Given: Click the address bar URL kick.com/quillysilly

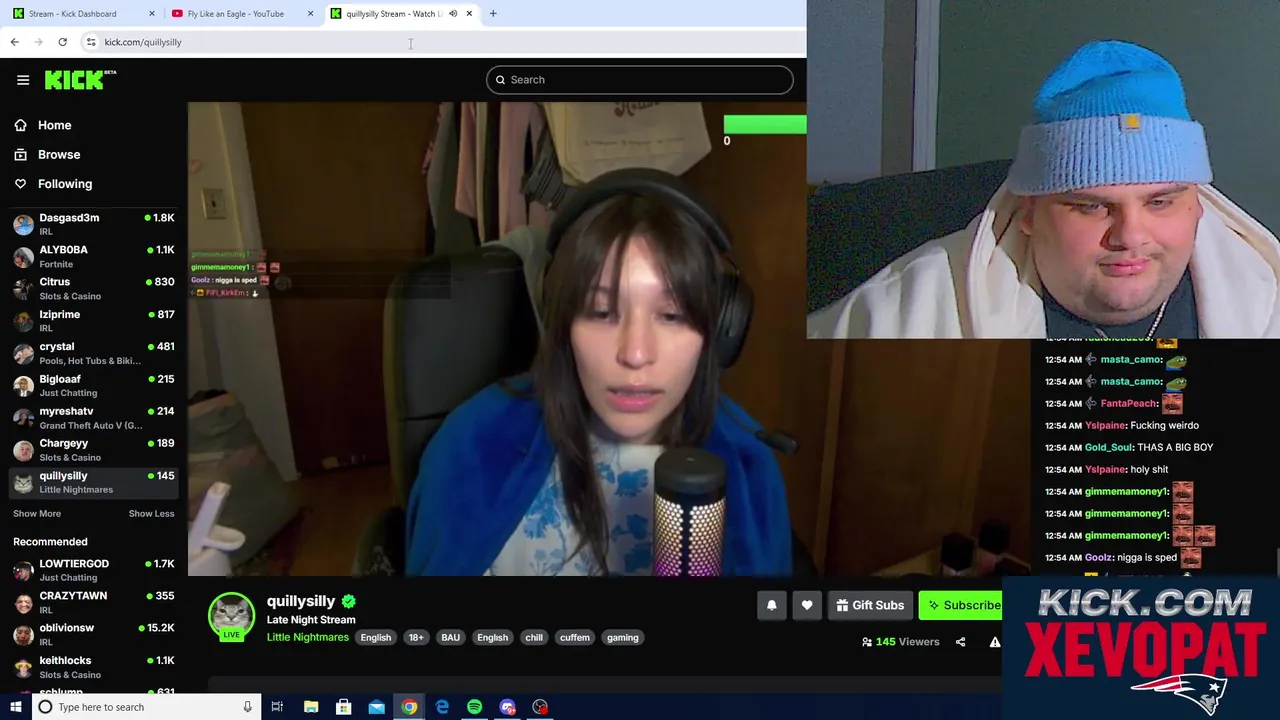Looking at the screenshot, I should [143, 42].
